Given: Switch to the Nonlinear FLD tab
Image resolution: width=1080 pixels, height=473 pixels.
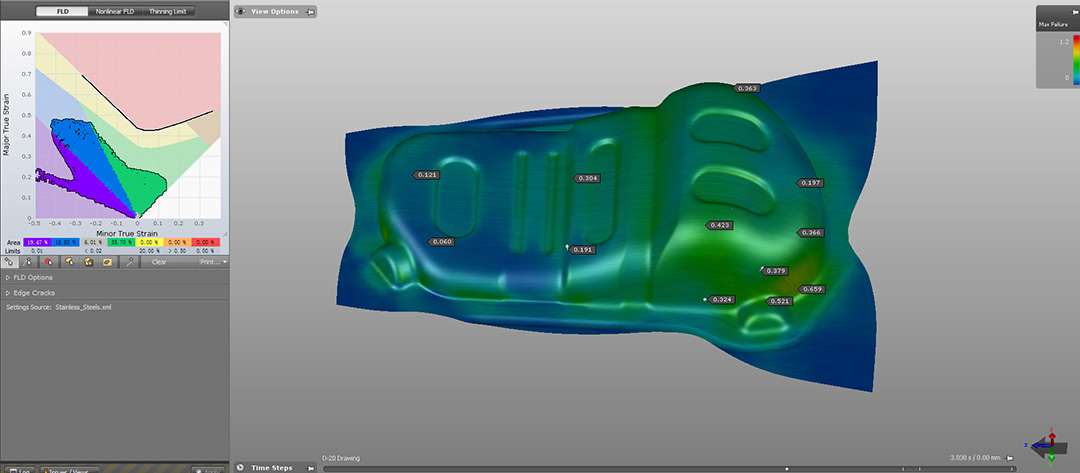Looking at the screenshot, I should [x=115, y=12].
